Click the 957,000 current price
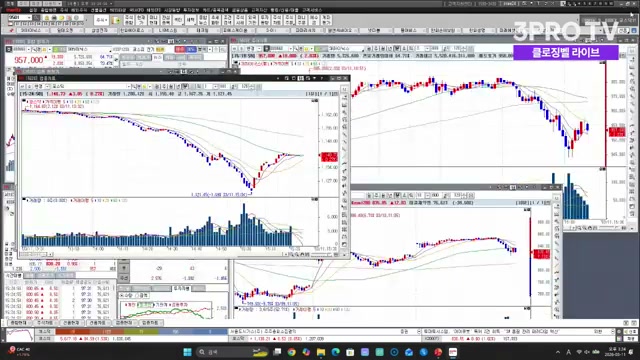The image size is (640, 360). pyautogui.click(x=28, y=60)
